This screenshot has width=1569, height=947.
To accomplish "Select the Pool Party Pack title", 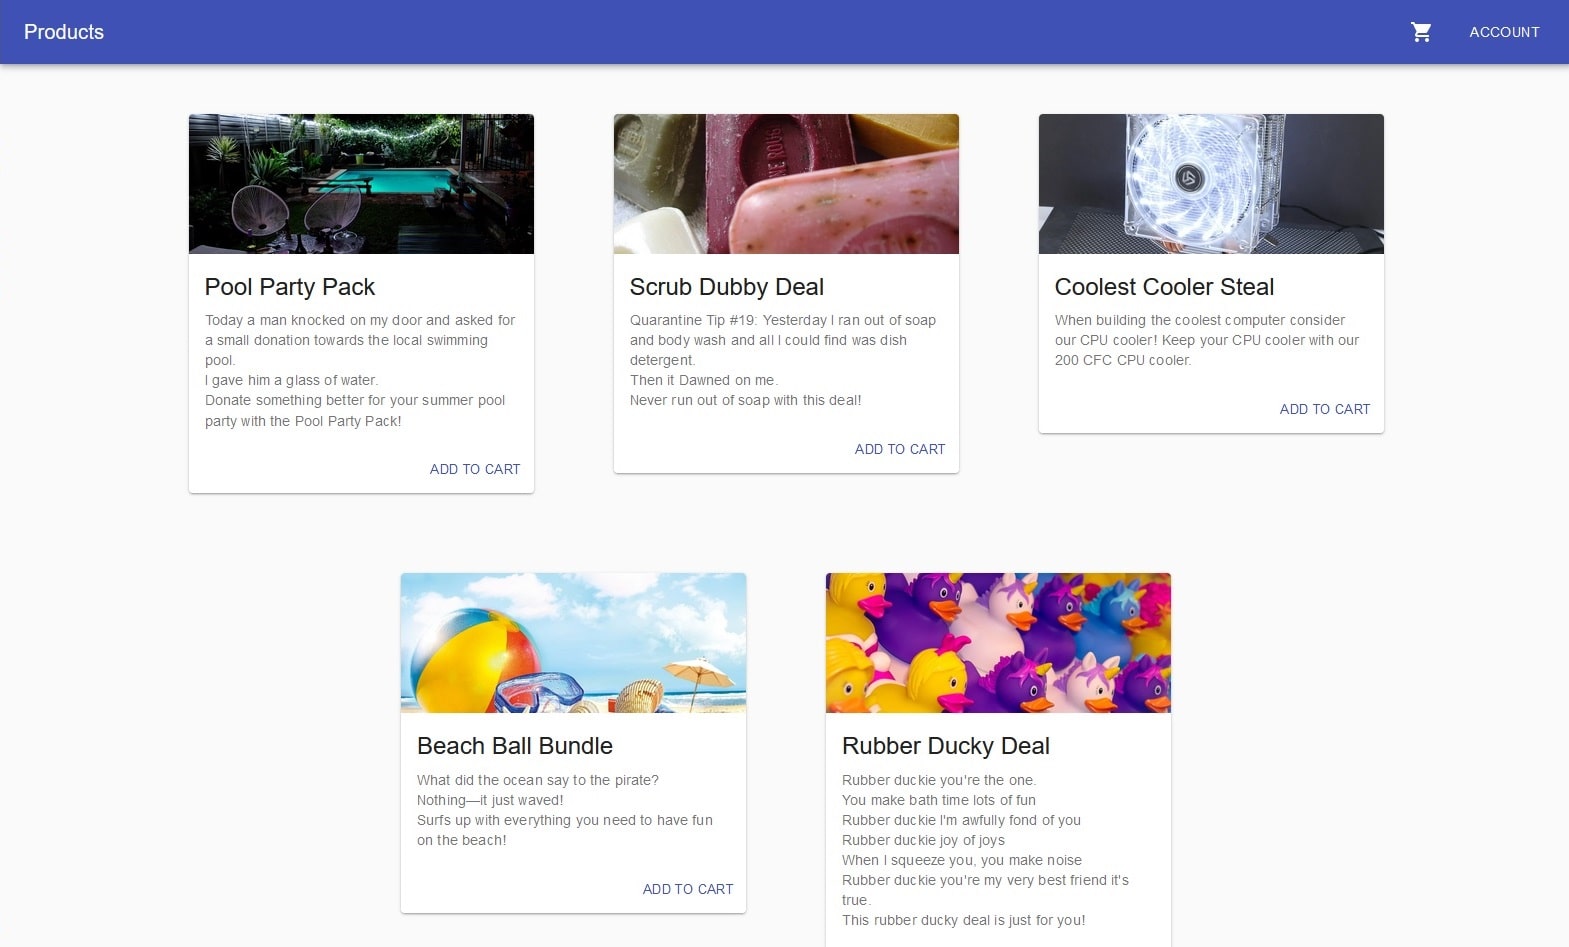I will click(x=290, y=287).
